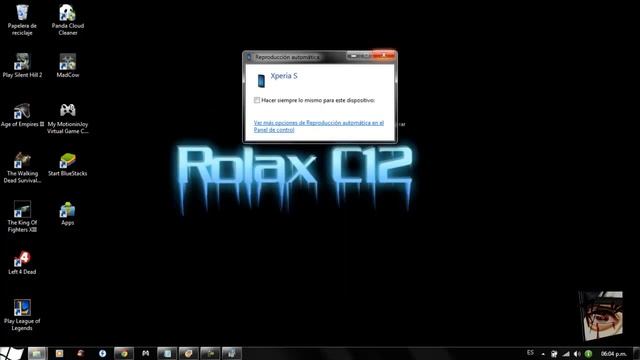640x360 pixels.
Task: Select The King Of Fighters XIII shortcut
Action: click(22, 217)
